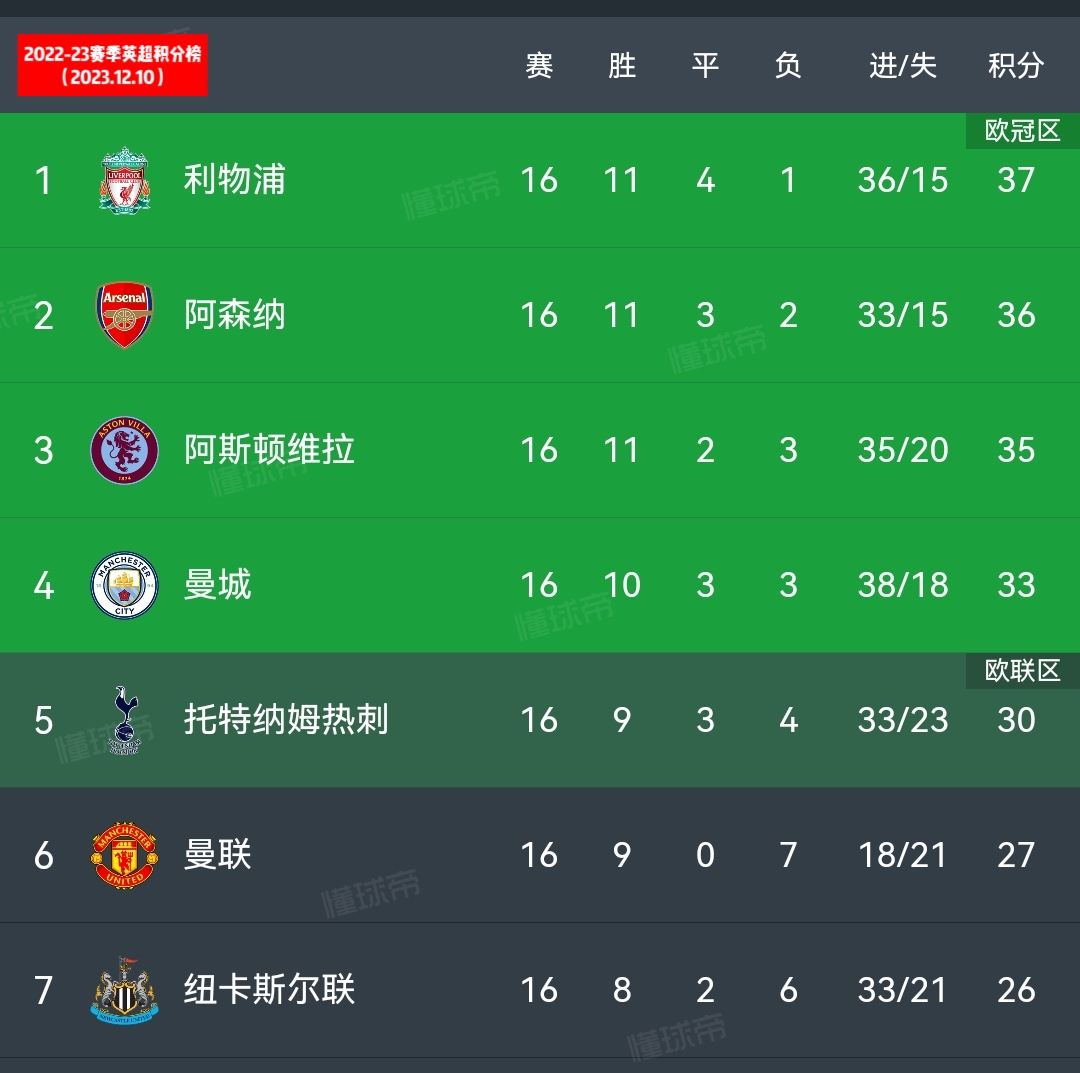
Task: Sort by the 胜 column header
Action: pyautogui.click(x=622, y=66)
